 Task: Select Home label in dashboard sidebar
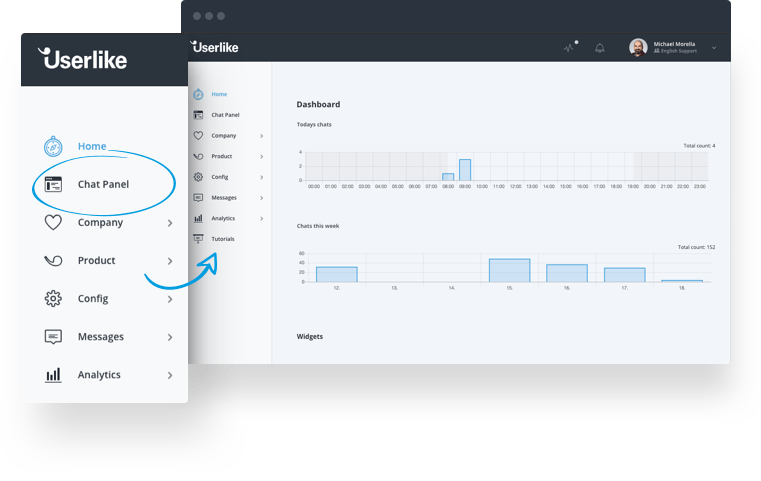[x=219, y=94]
